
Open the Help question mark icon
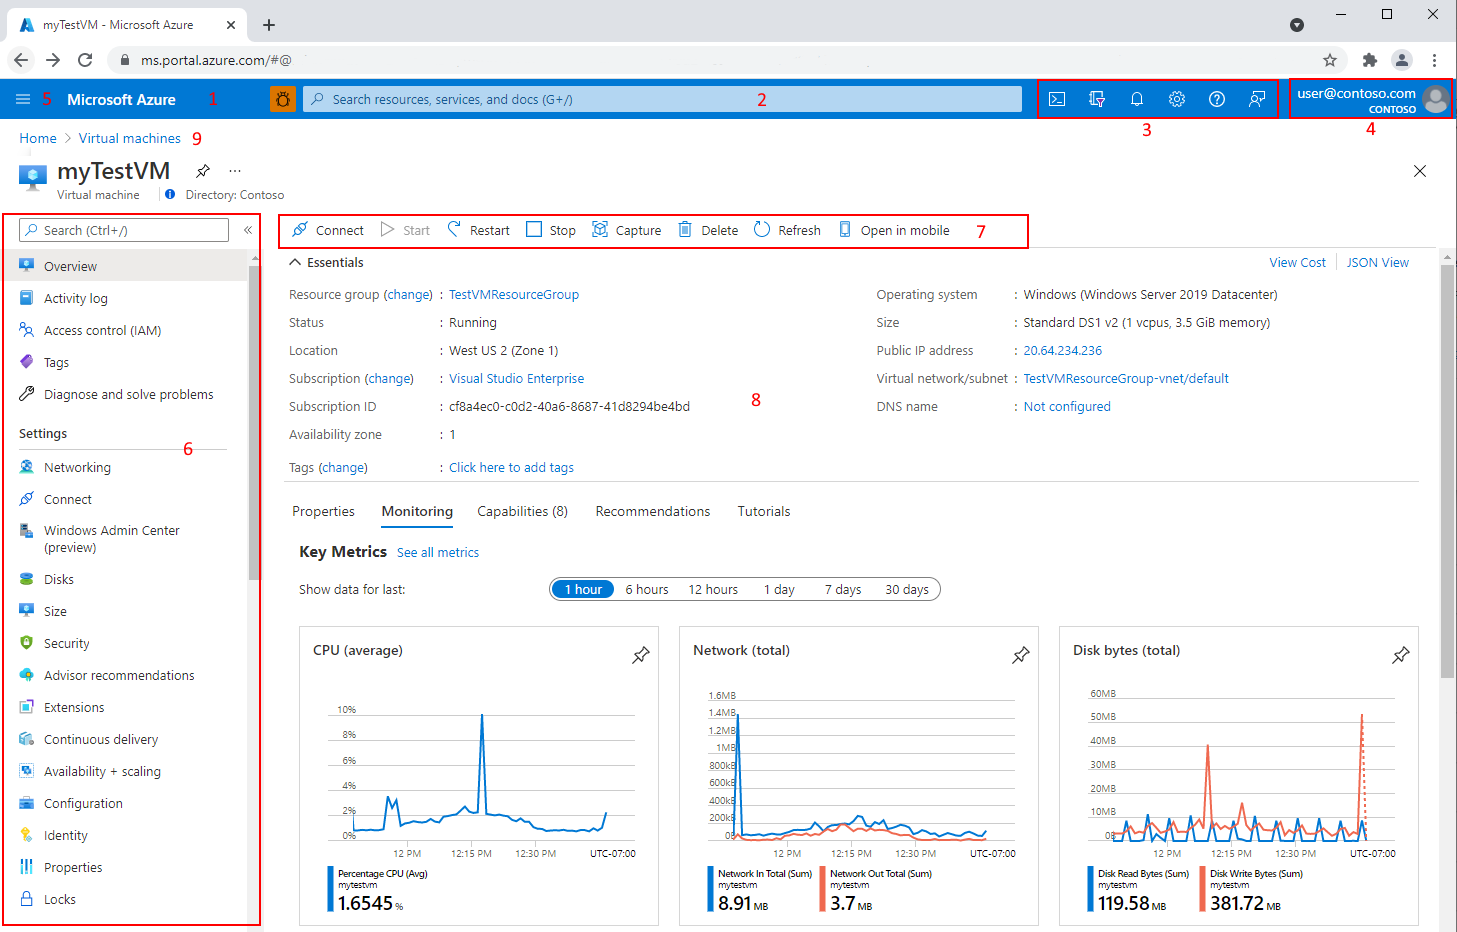point(1216,99)
